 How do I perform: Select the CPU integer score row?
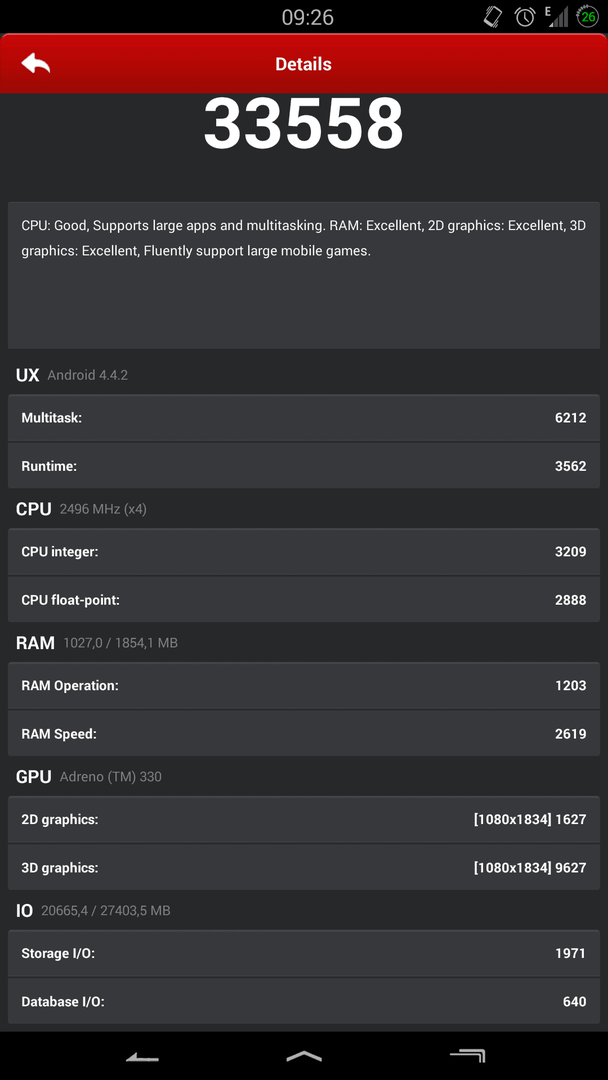pyautogui.click(x=304, y=551)
